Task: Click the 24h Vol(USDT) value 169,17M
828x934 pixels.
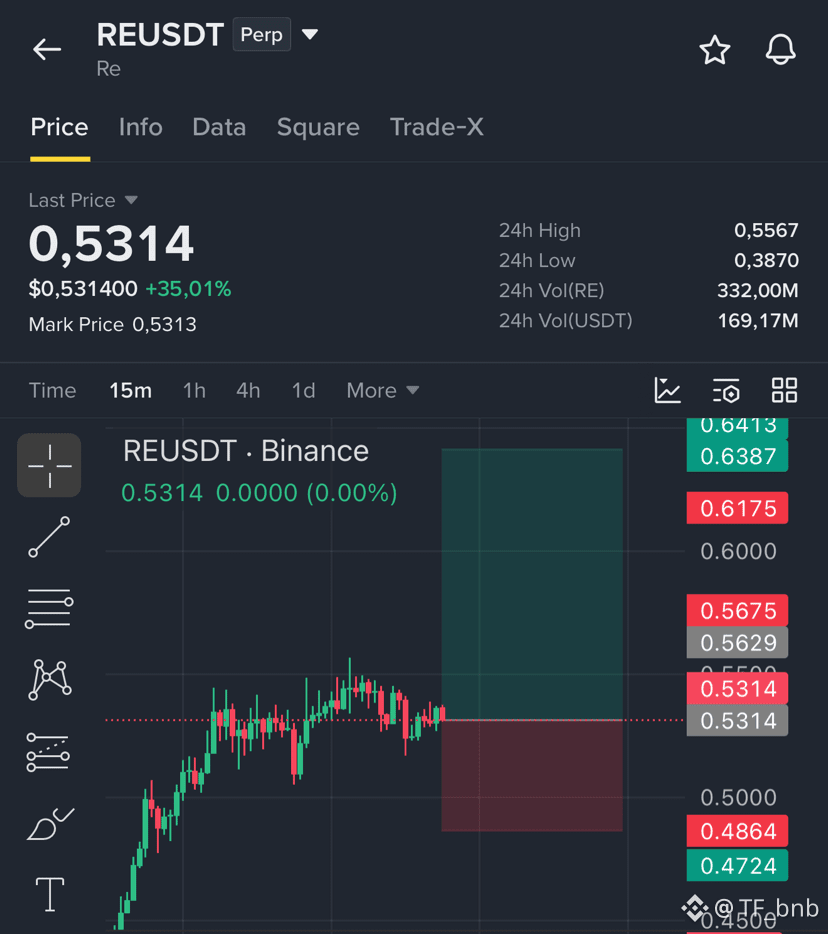Action: point(758,321)
